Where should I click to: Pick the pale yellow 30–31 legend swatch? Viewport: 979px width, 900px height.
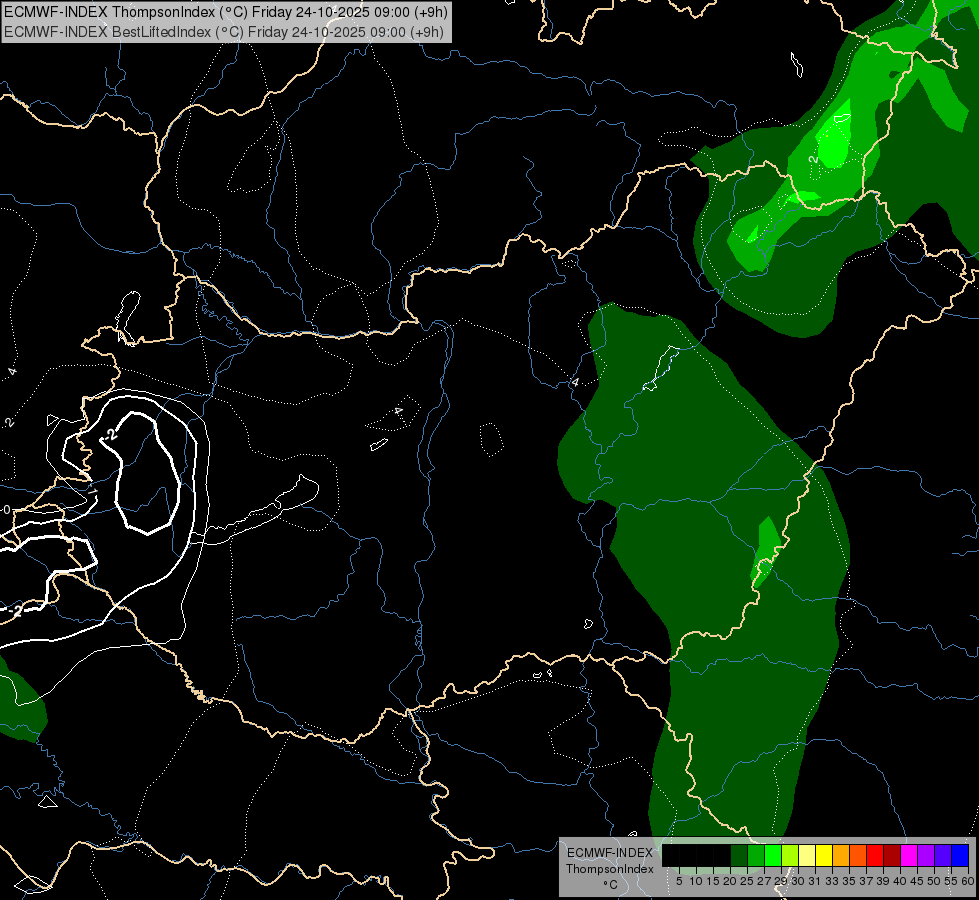tap(807, 855)
